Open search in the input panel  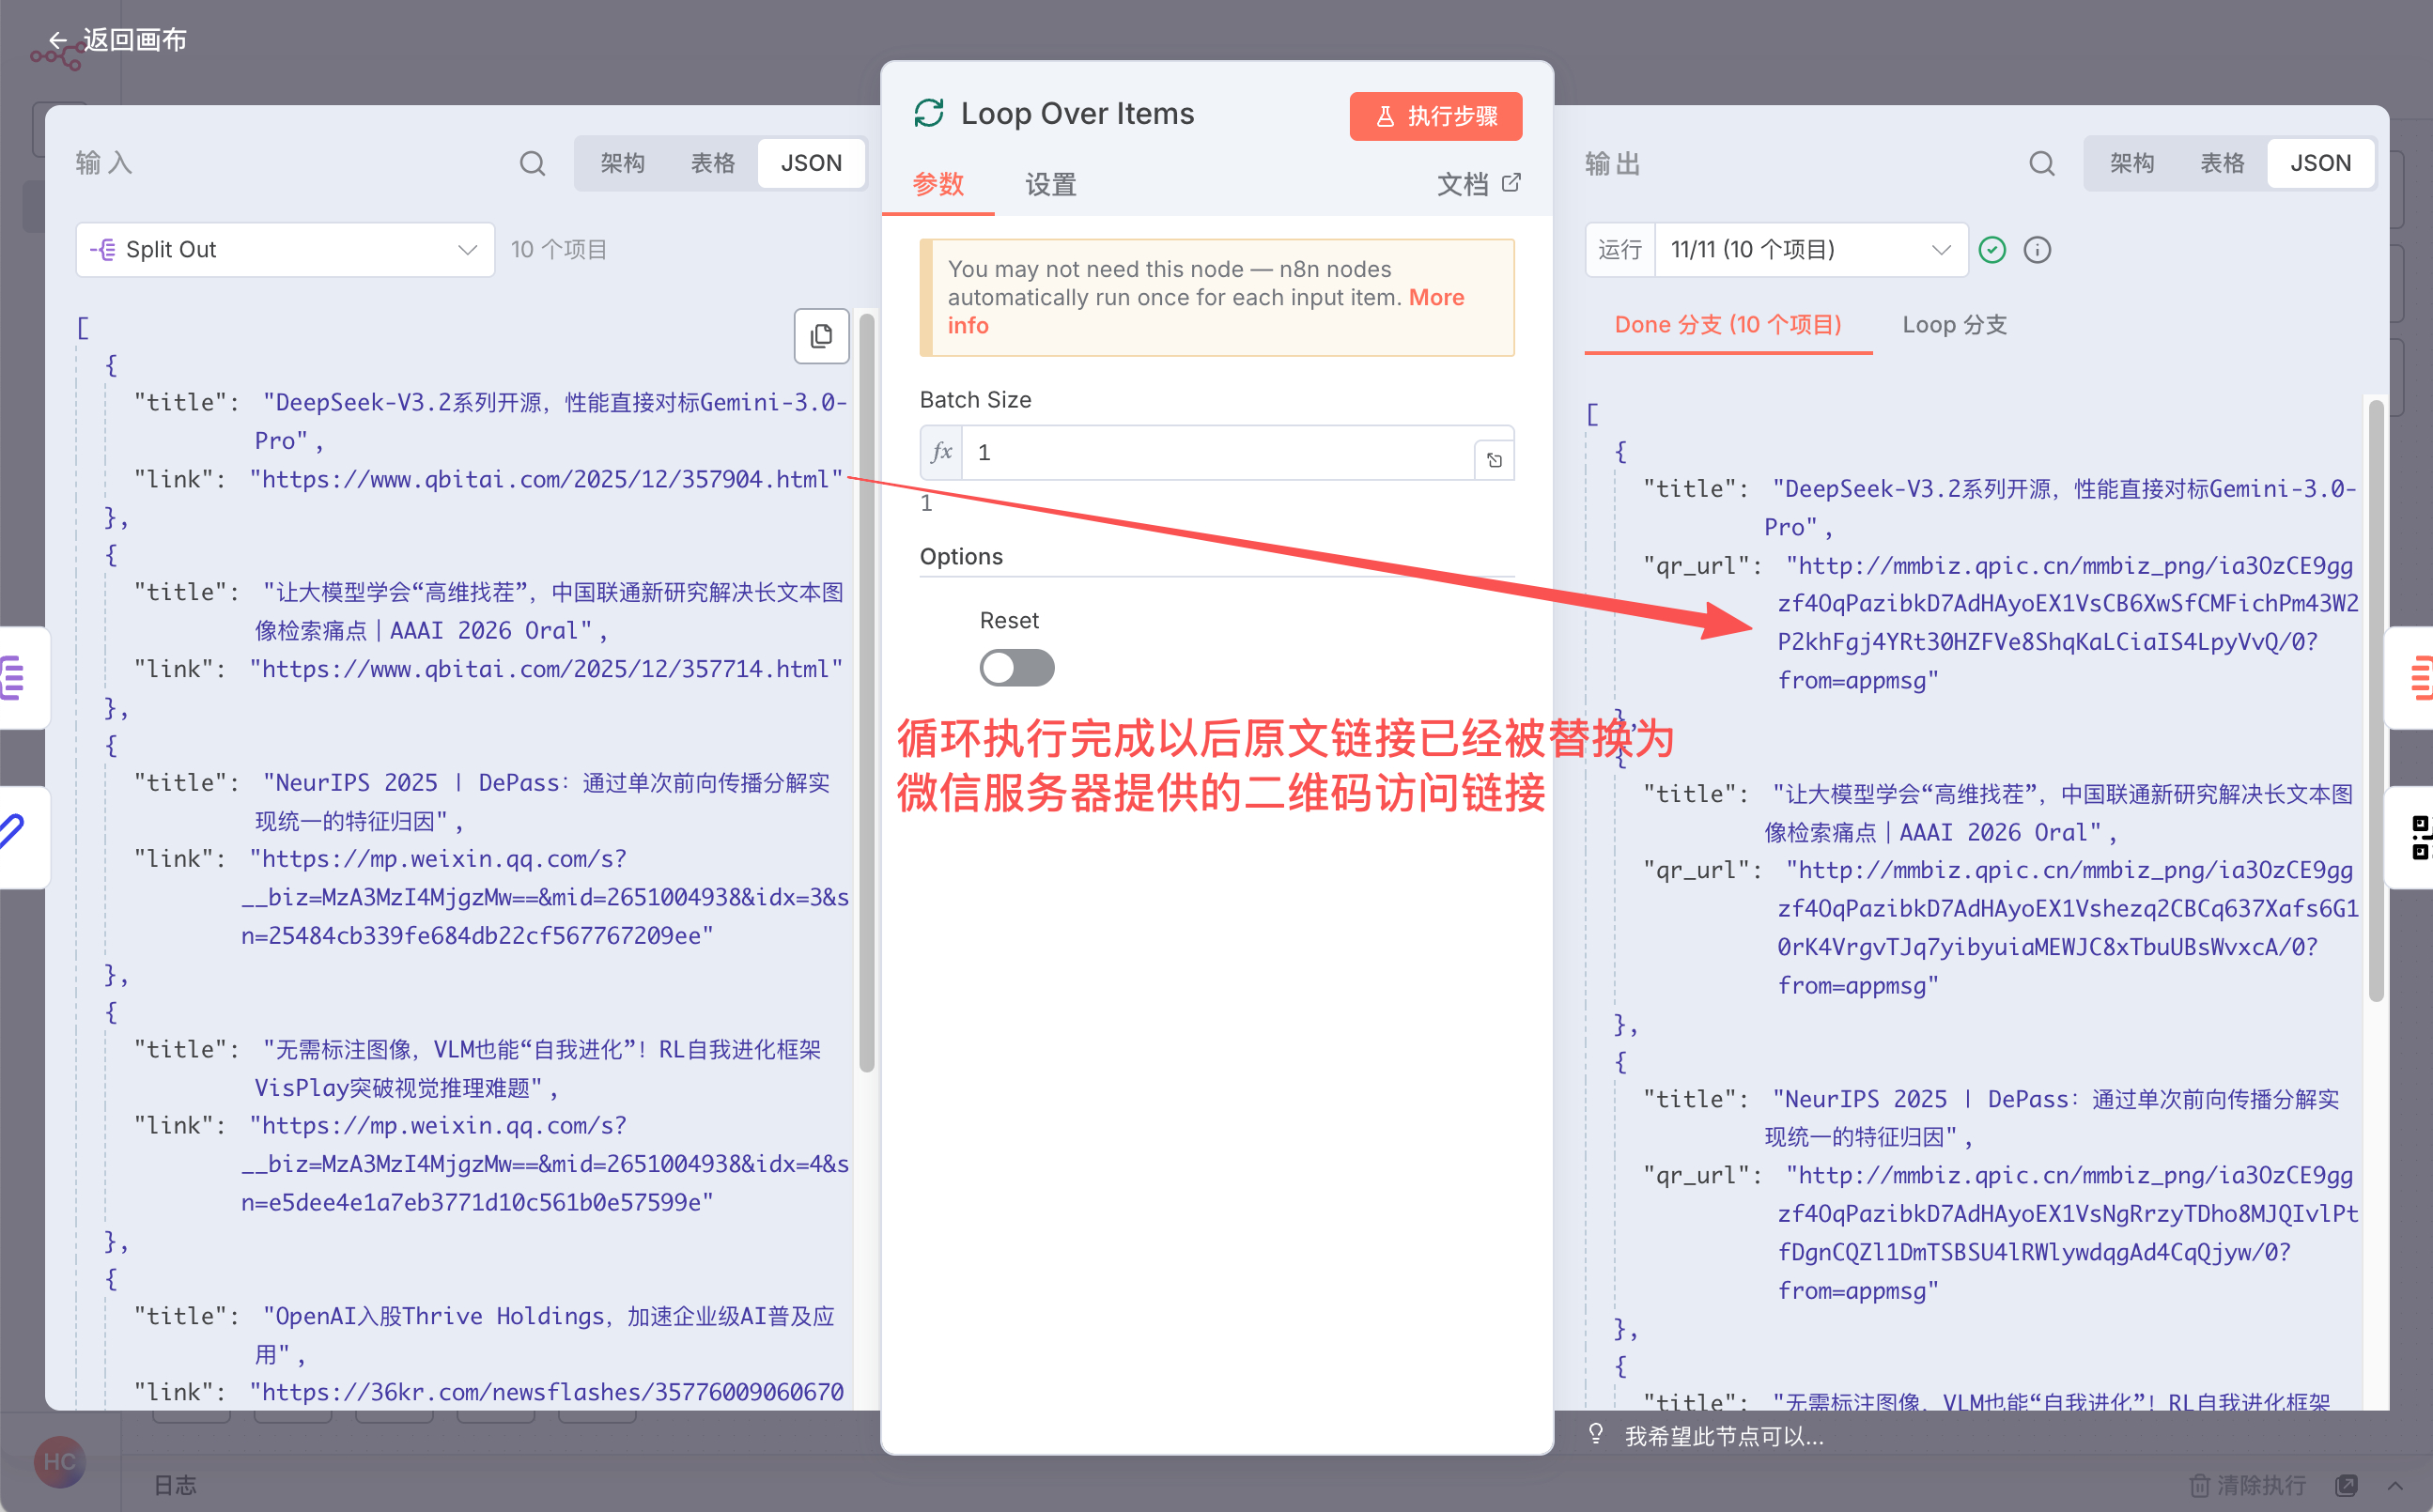point(532,163)
